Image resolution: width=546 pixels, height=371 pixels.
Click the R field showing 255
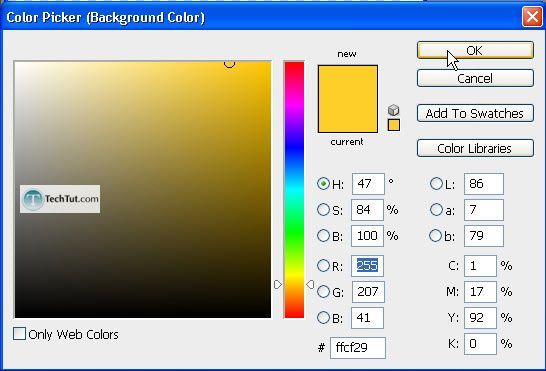pyautogui.click(x=367, y=266)
